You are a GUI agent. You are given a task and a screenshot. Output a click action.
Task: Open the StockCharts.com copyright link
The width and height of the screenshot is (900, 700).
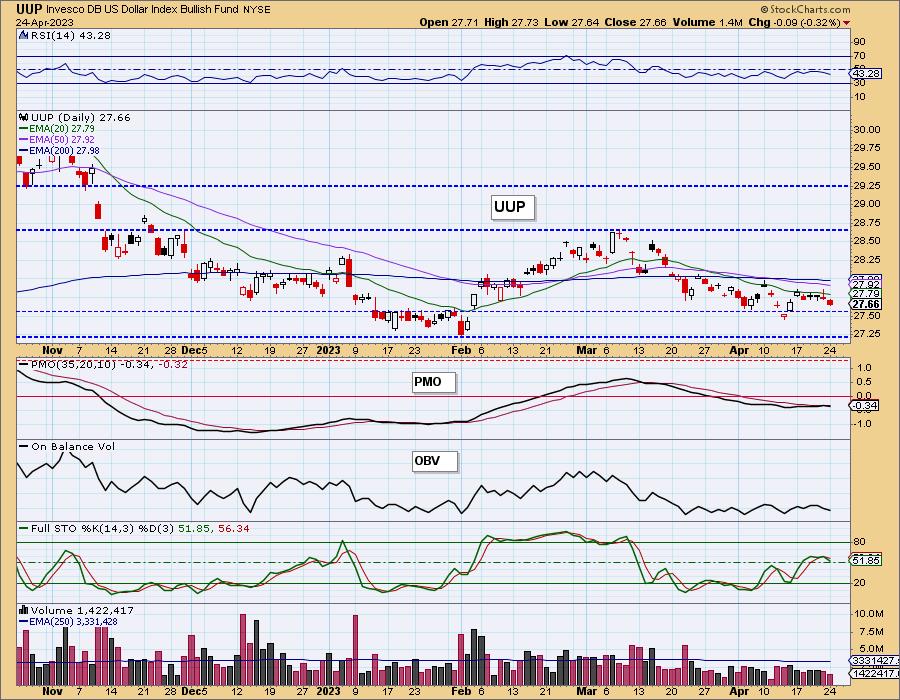pos(805,10)
